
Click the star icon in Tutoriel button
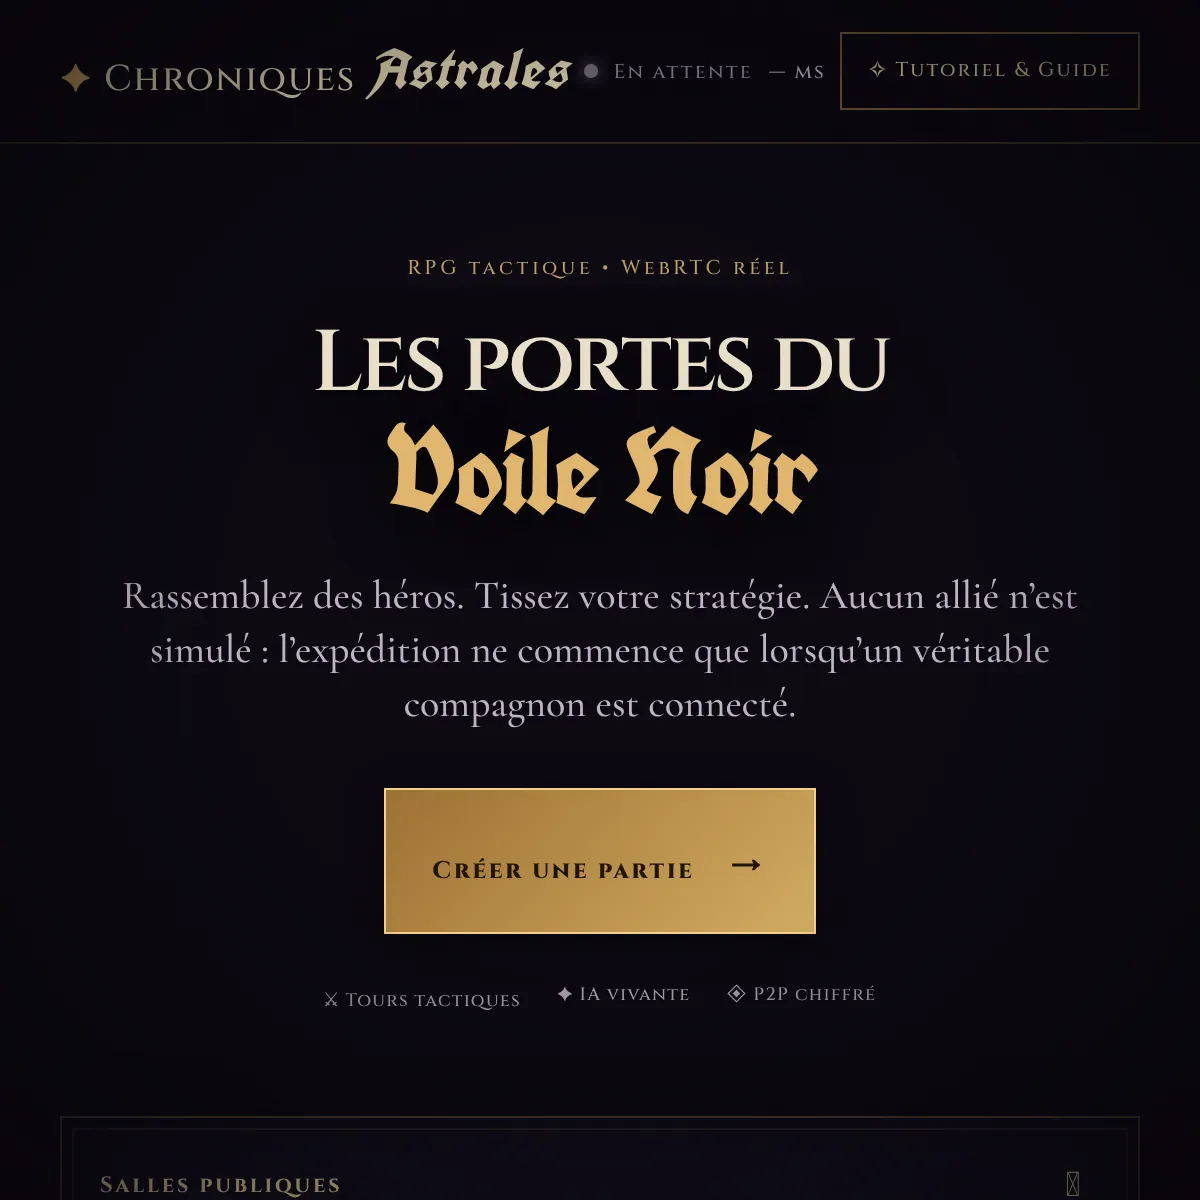[x=877, y=70]
